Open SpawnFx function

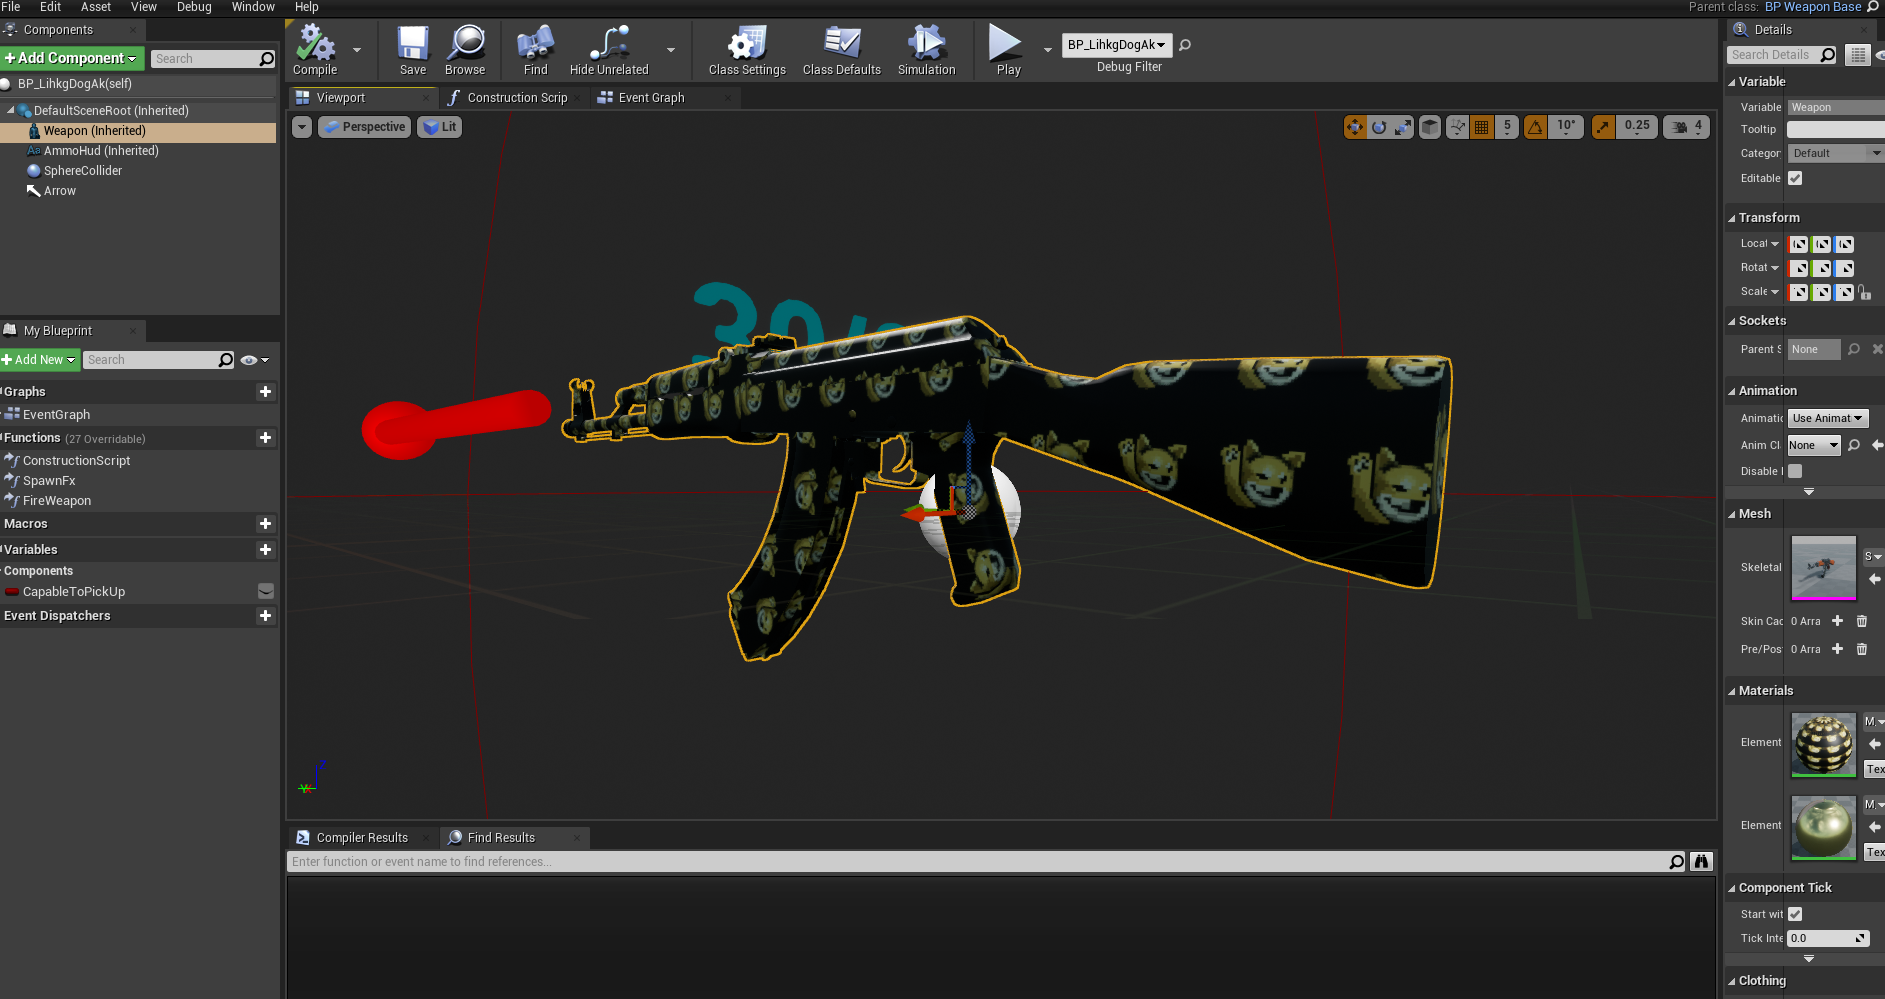coord(49,481)
